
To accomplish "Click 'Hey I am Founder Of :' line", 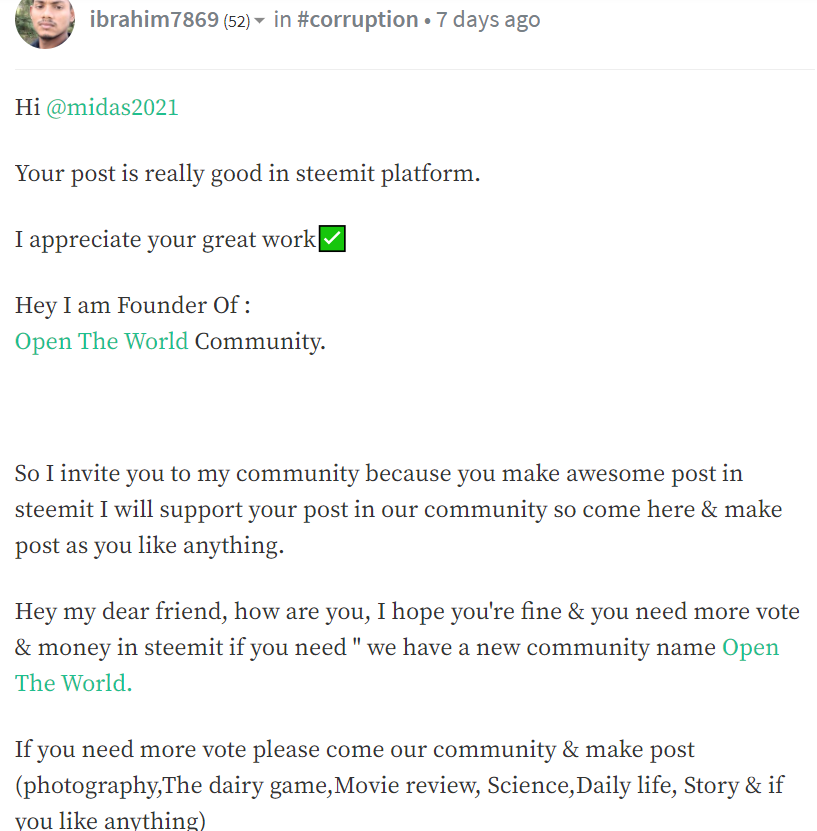I will coord(132,305).
